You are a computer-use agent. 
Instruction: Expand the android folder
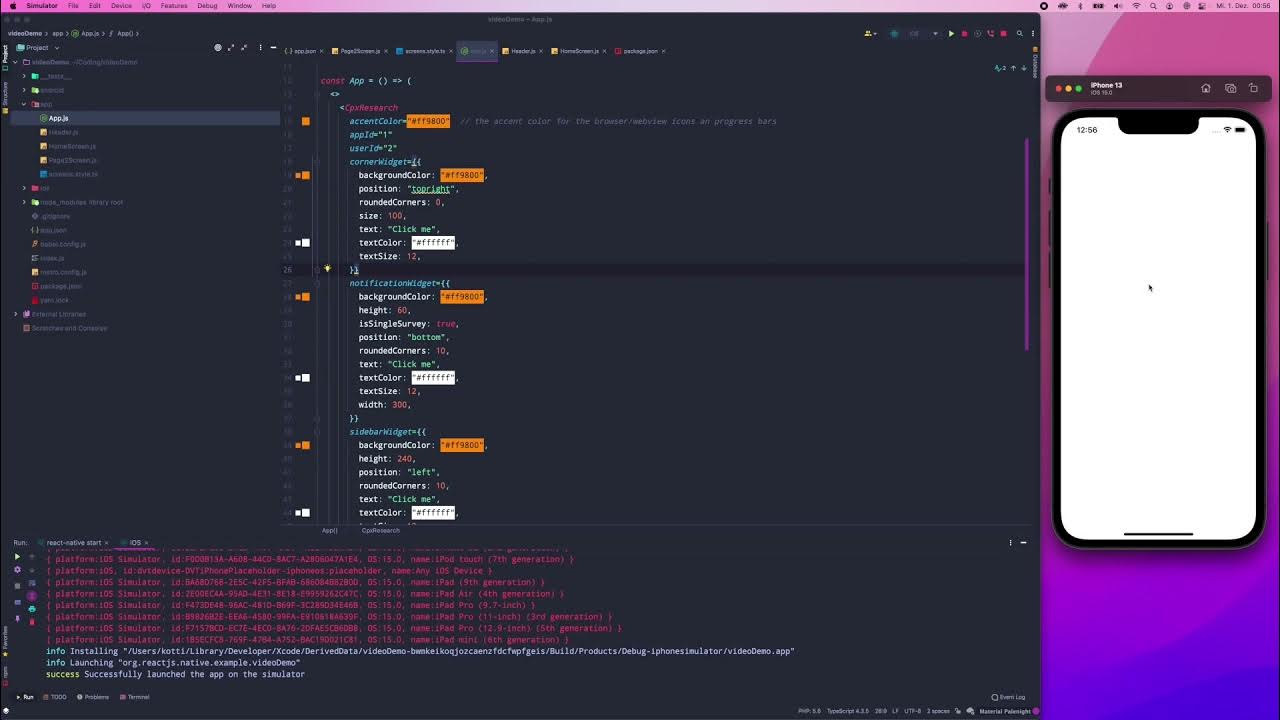[x=24, y=90]
